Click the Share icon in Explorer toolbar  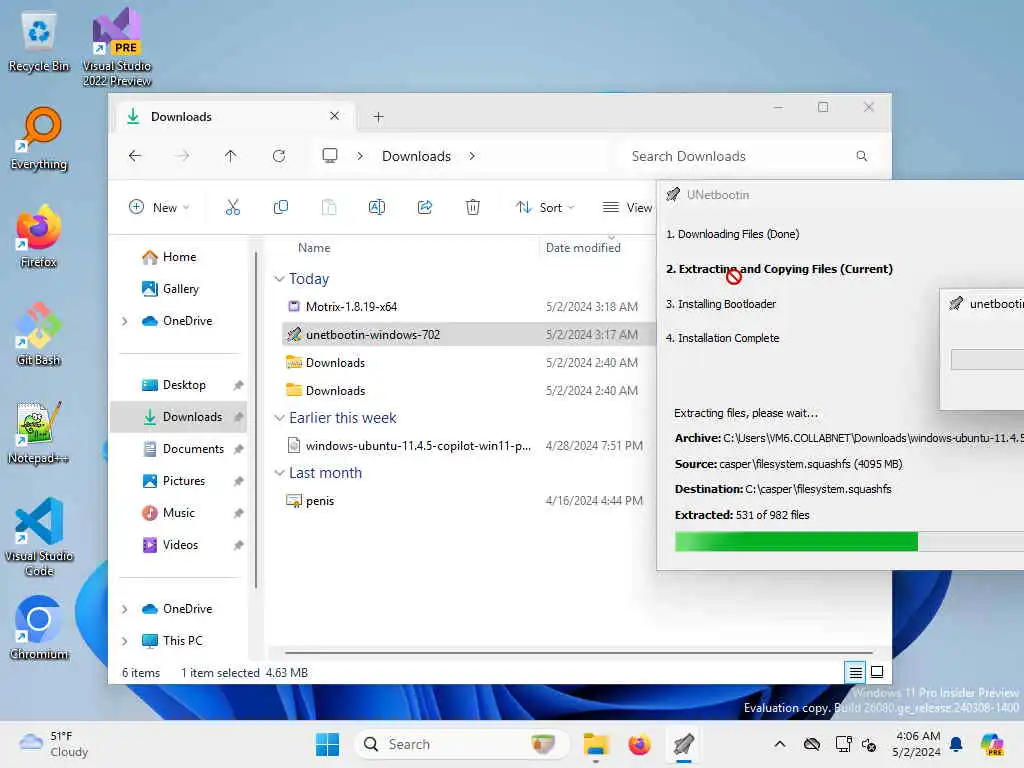tap(424, 207)
